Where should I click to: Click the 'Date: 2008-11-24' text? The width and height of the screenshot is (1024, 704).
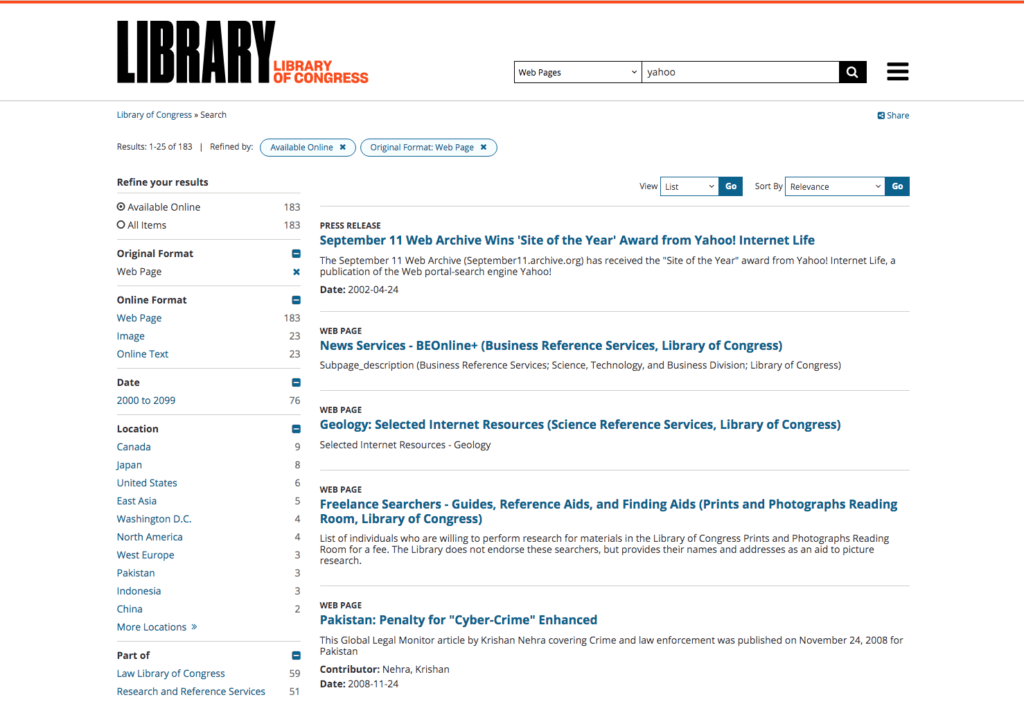[359, 684]
